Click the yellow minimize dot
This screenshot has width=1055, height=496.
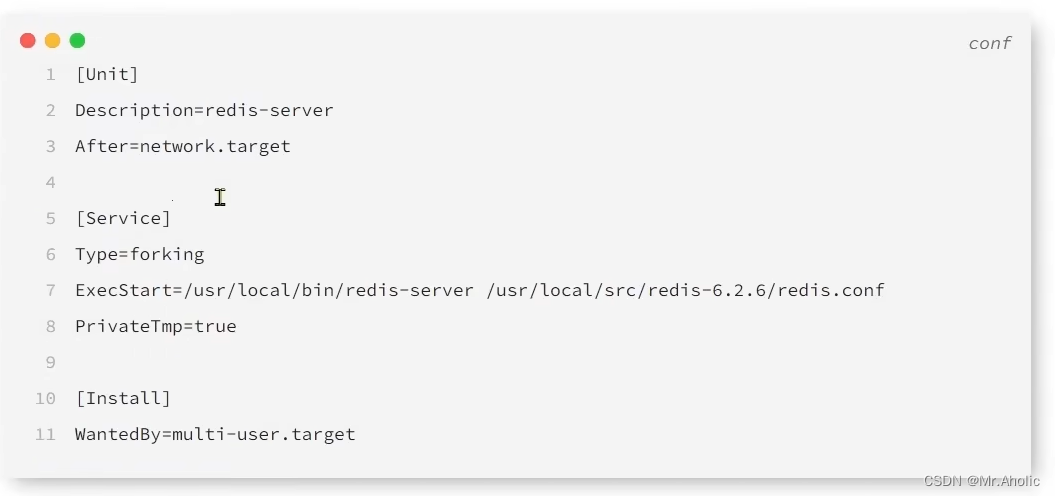(x=52, y=41)
